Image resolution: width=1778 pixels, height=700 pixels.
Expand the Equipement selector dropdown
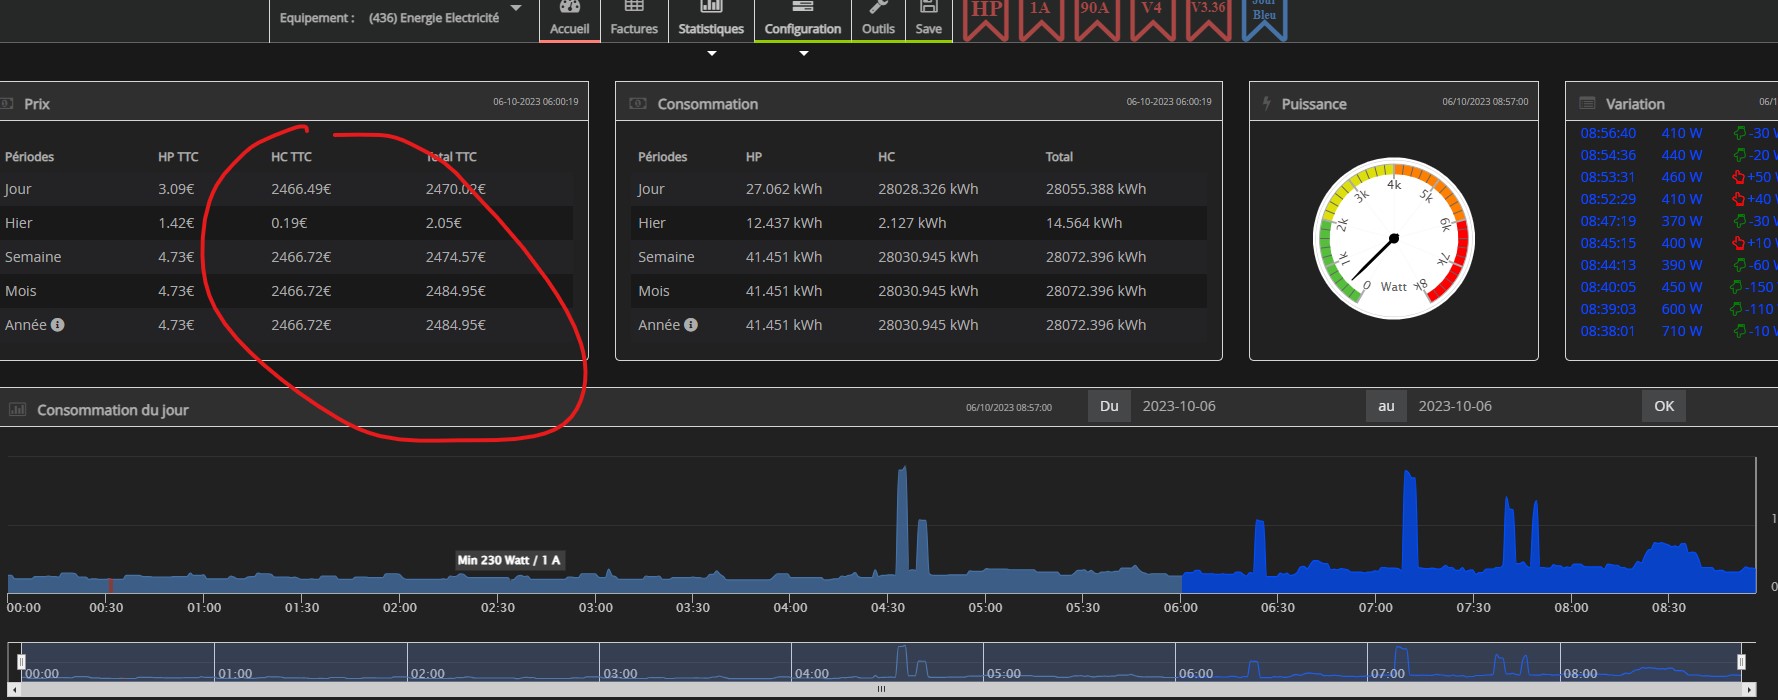516,9
